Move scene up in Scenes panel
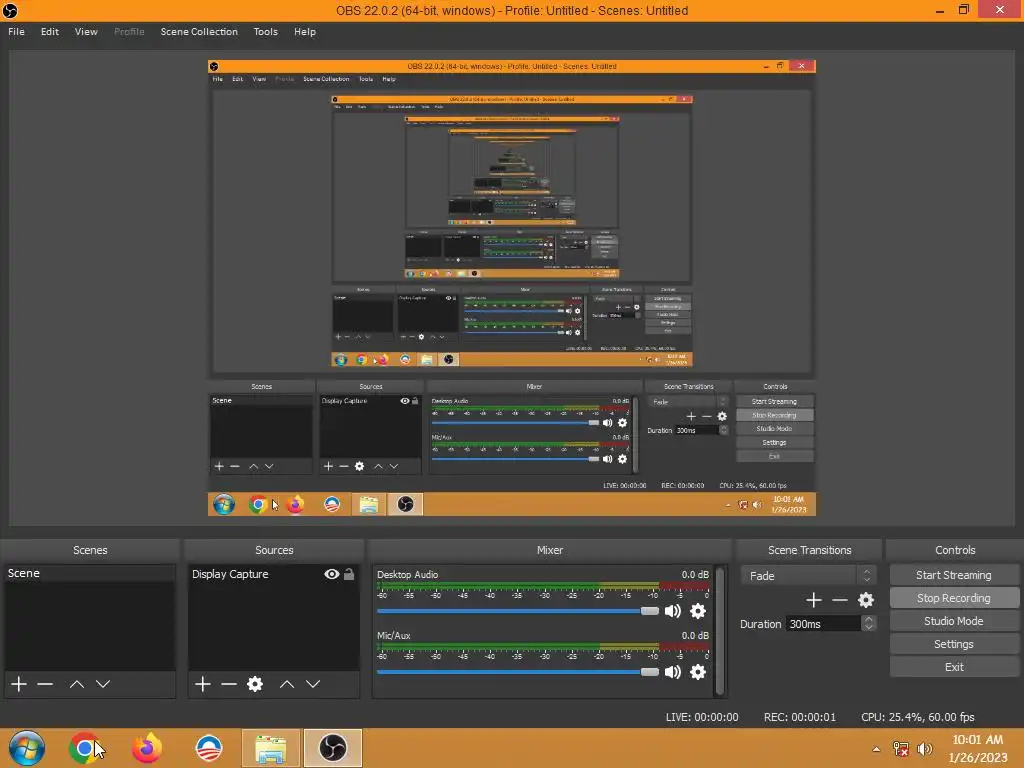This screenshot has width=1024, height=768. click(76, 684)
